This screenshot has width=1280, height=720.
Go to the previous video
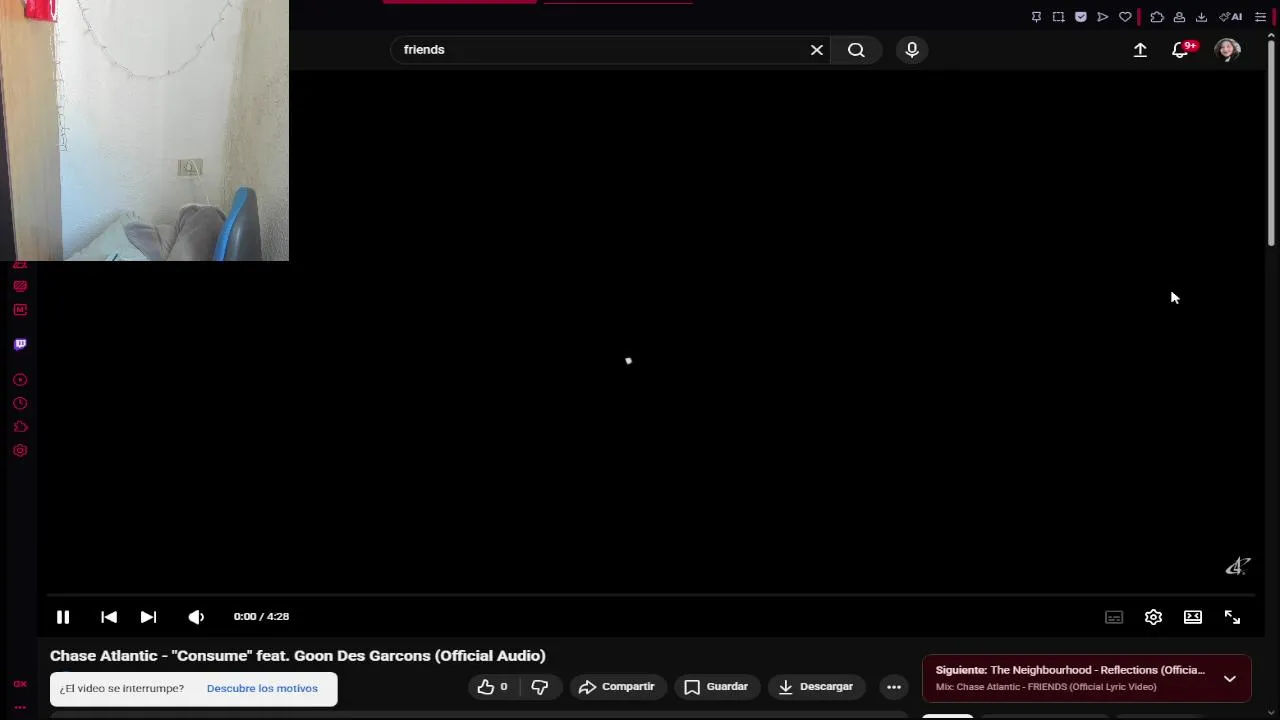(109, 617)
